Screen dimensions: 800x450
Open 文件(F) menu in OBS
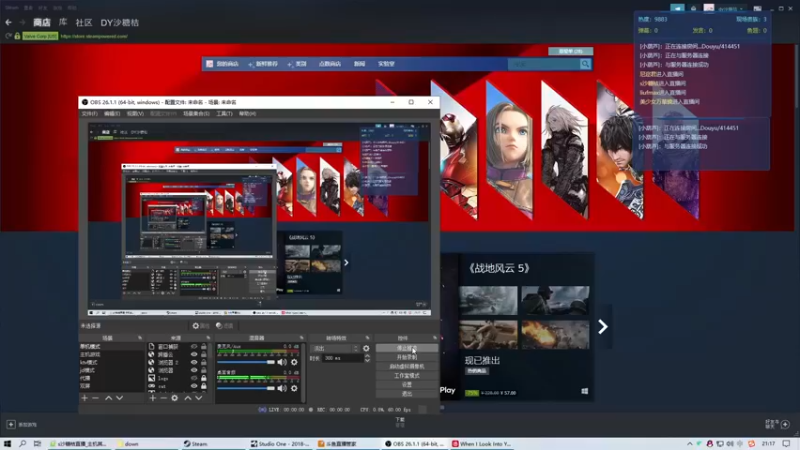click(90, 113)
